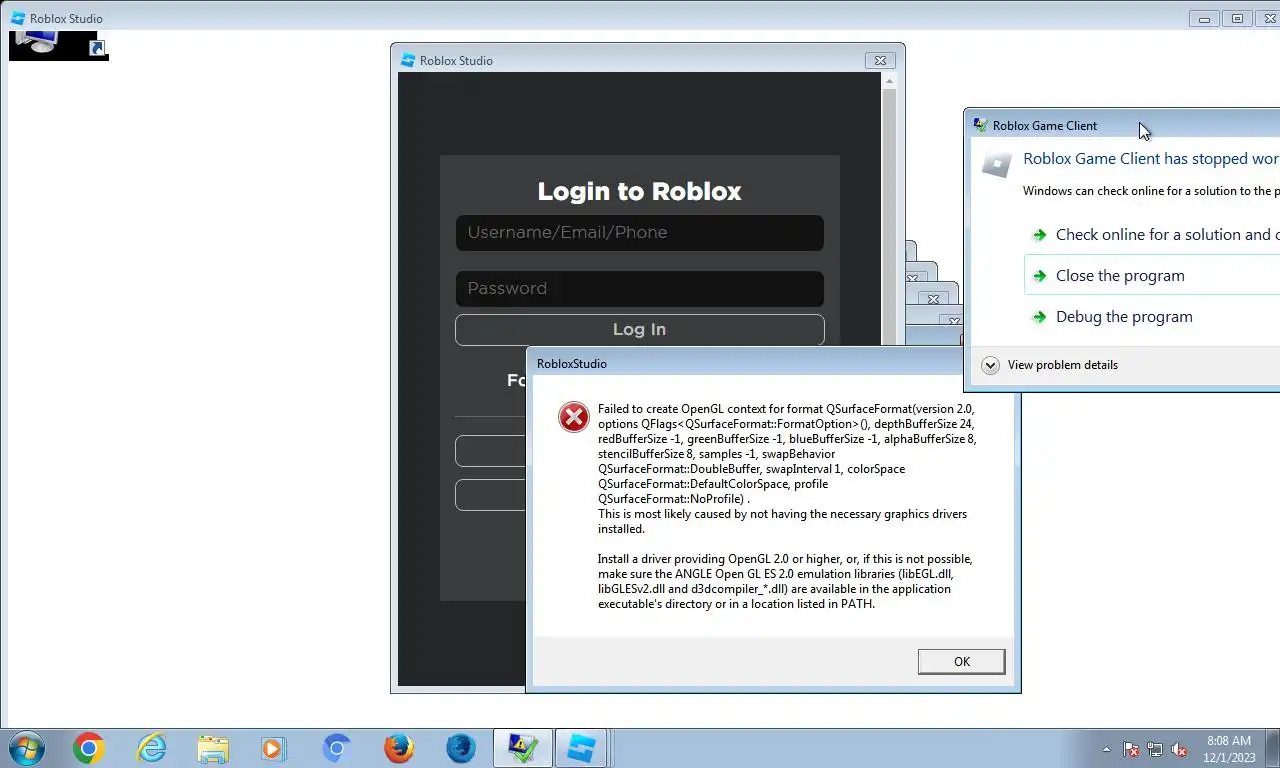This screenshot has width=1280, height=768.
Task: Choose 'Debug the program' option
Action: pyautogui.click(x=1124, y=317)
